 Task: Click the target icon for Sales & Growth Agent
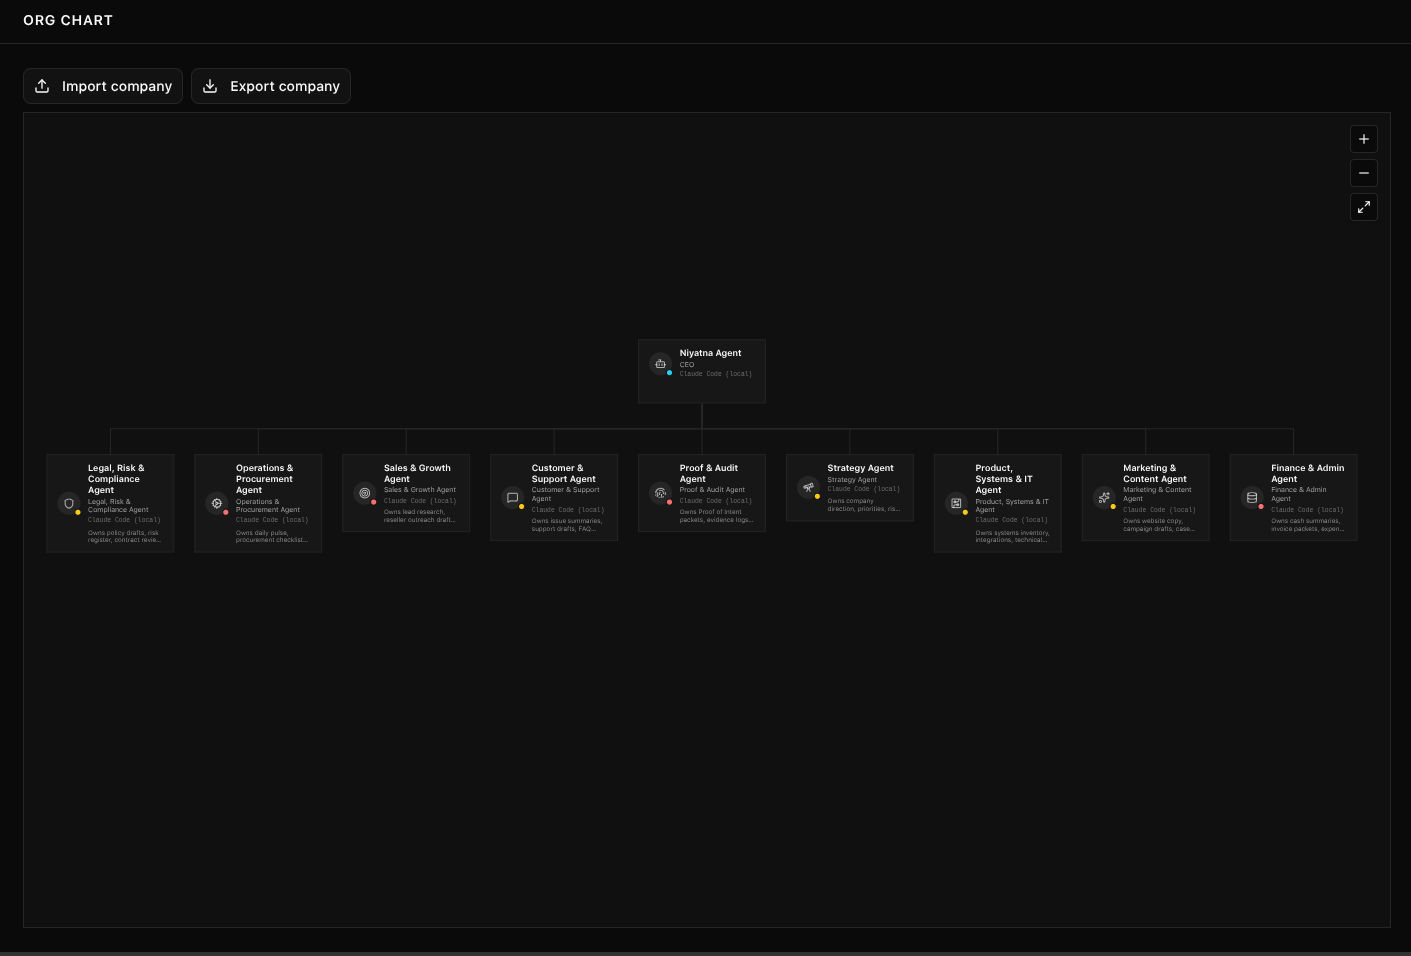(x=365, y=493)
